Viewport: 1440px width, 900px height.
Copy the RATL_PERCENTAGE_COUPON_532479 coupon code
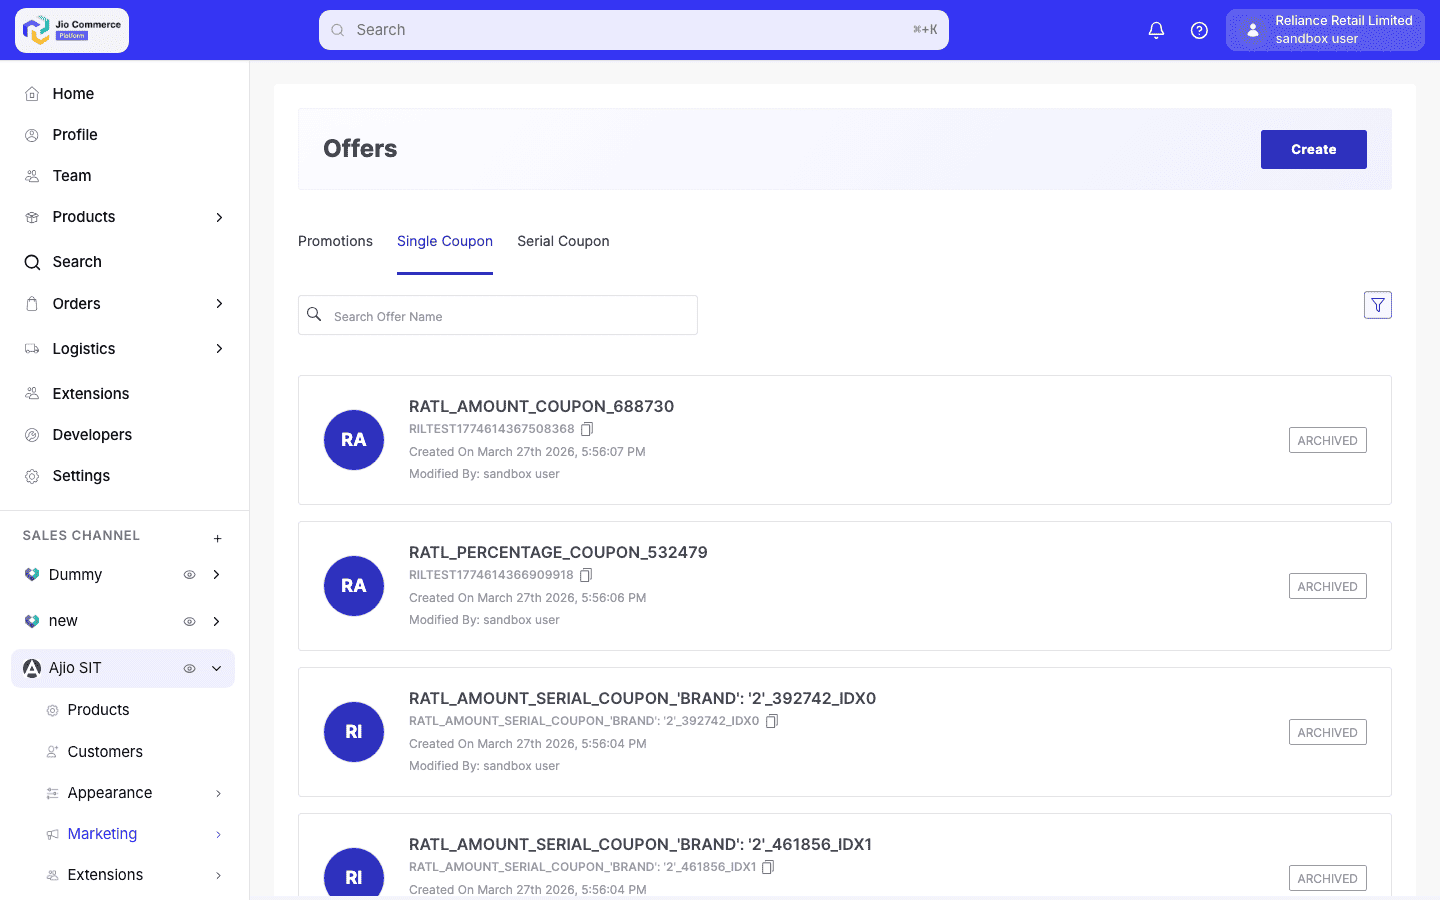586,575
